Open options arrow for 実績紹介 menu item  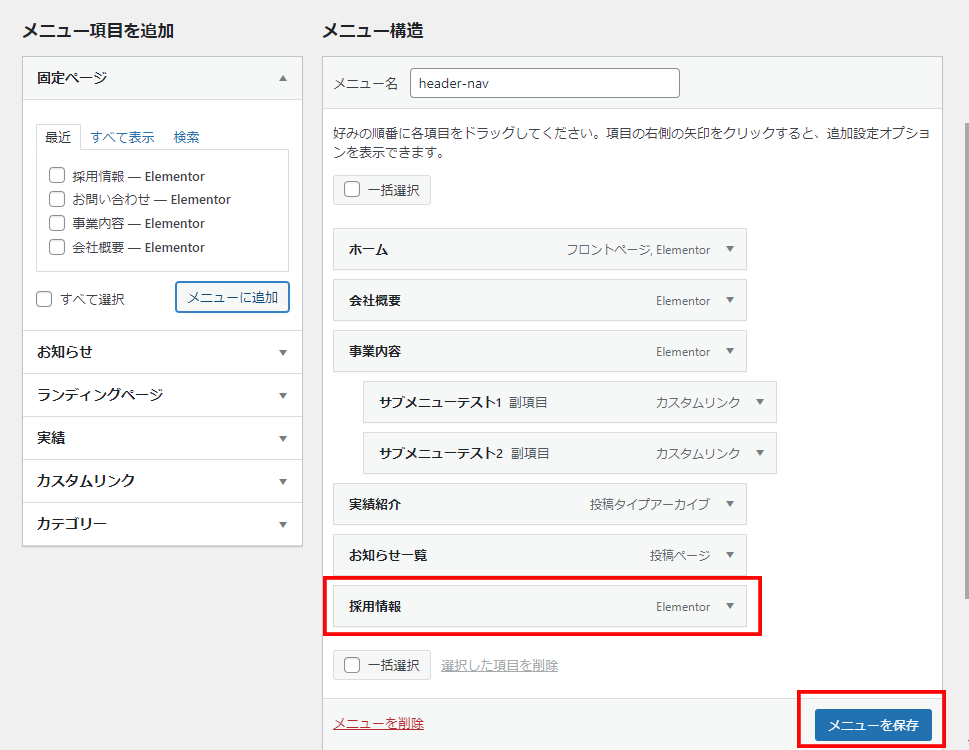click(x=730, y=504)
